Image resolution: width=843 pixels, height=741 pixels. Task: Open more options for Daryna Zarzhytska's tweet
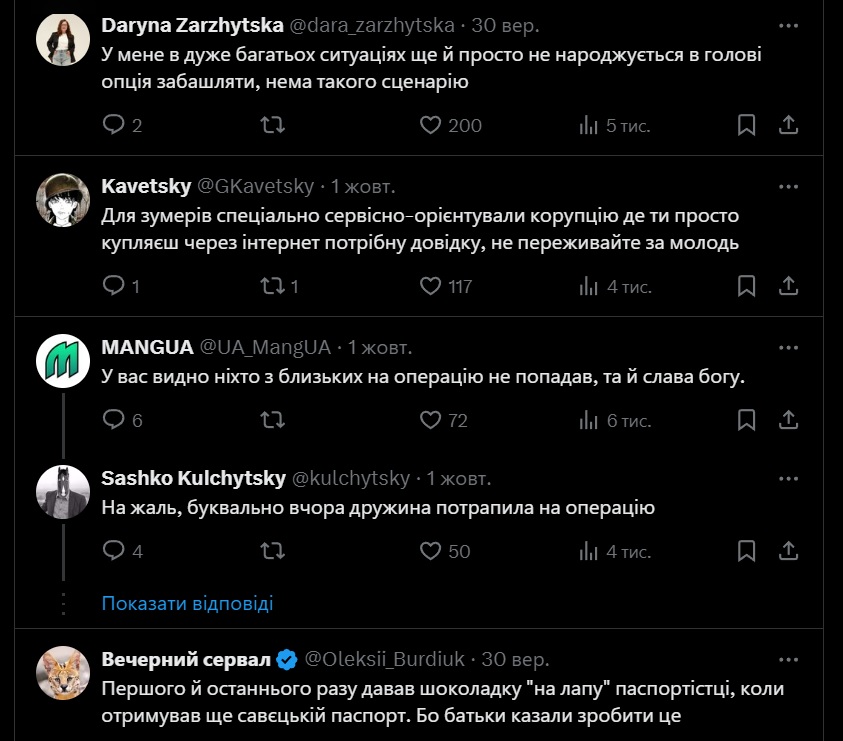click(x=788, y=25)
